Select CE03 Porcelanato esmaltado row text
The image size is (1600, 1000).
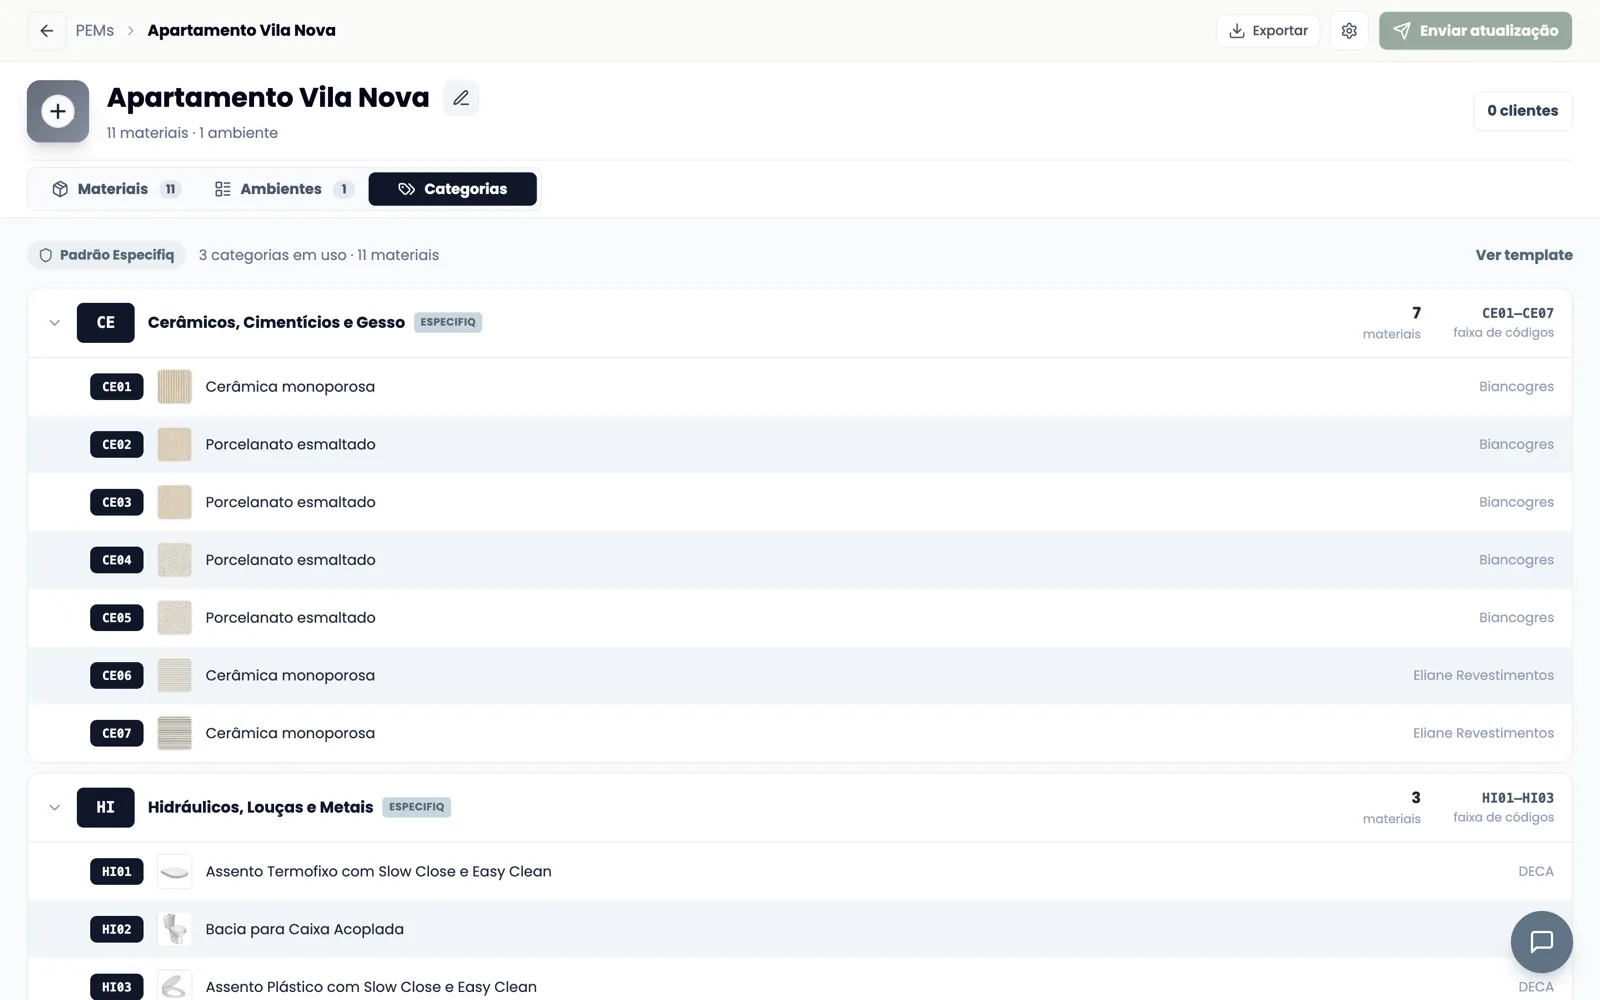290,502
